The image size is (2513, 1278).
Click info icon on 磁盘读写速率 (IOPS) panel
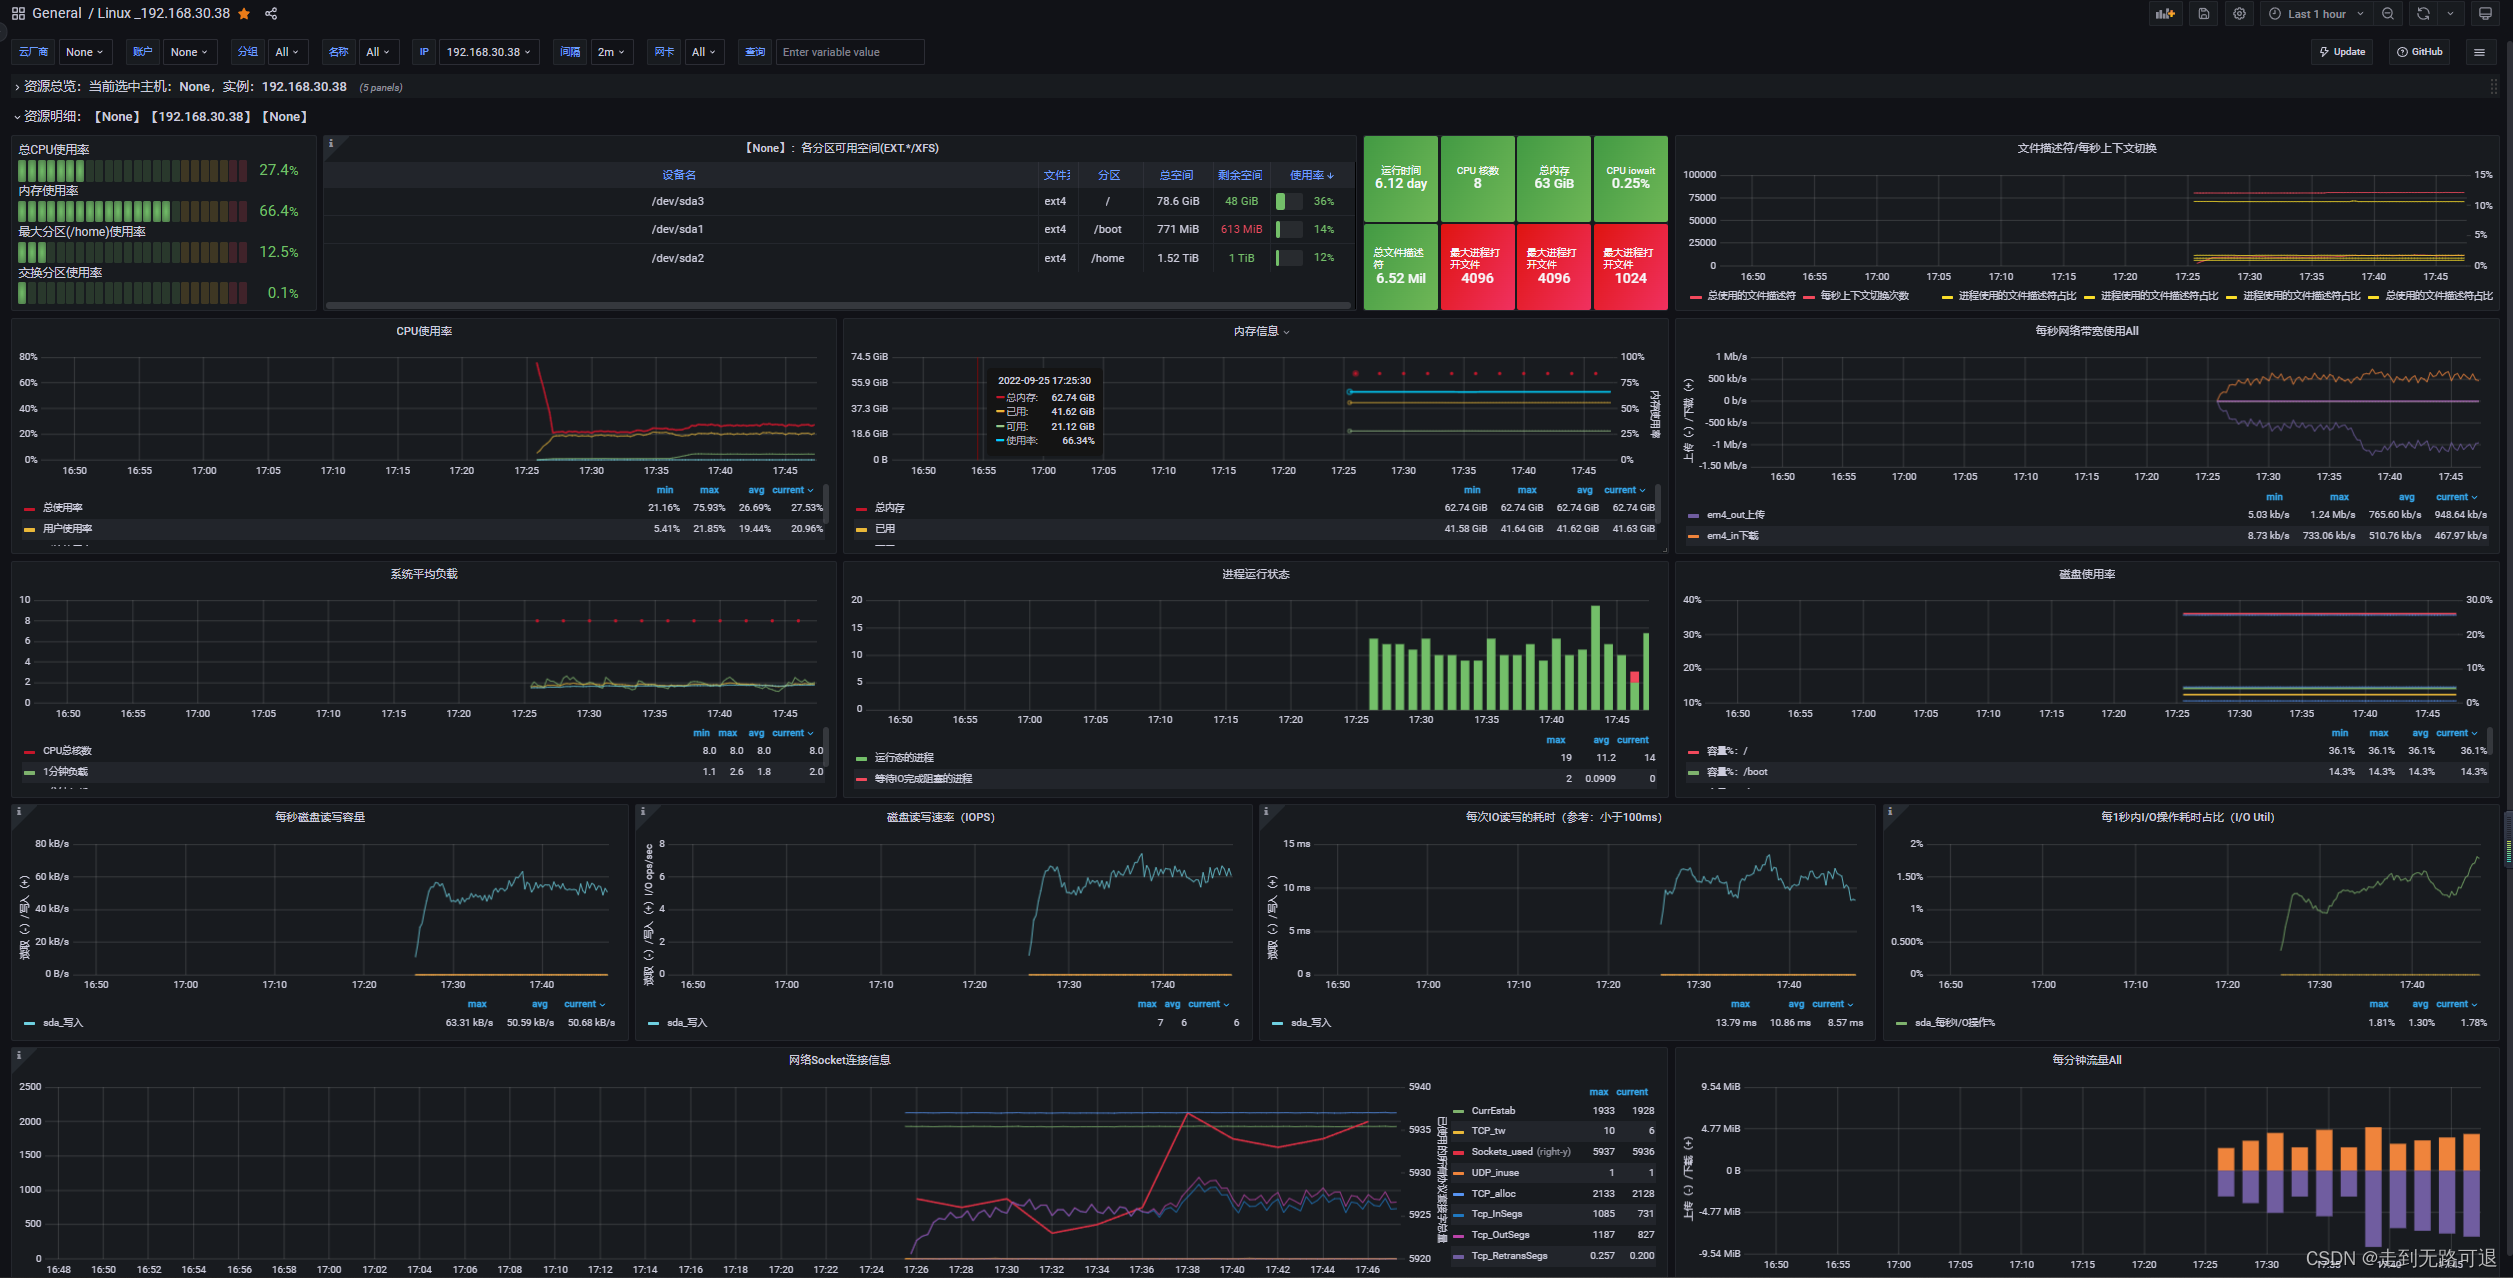pyautogui.click(x=642, y=812)
